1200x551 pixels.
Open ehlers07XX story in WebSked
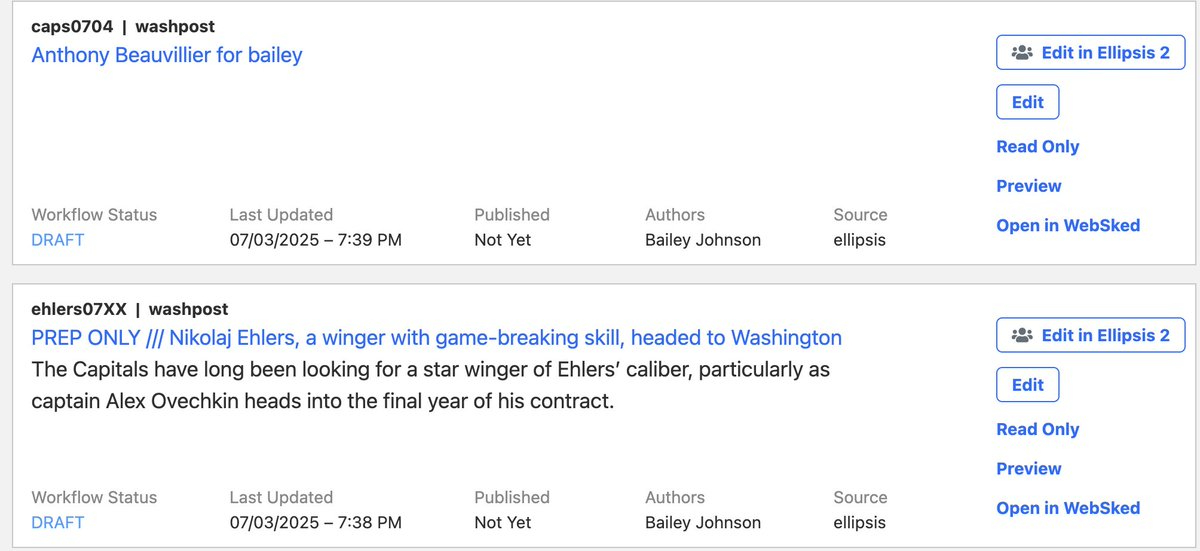(1067, 509)
